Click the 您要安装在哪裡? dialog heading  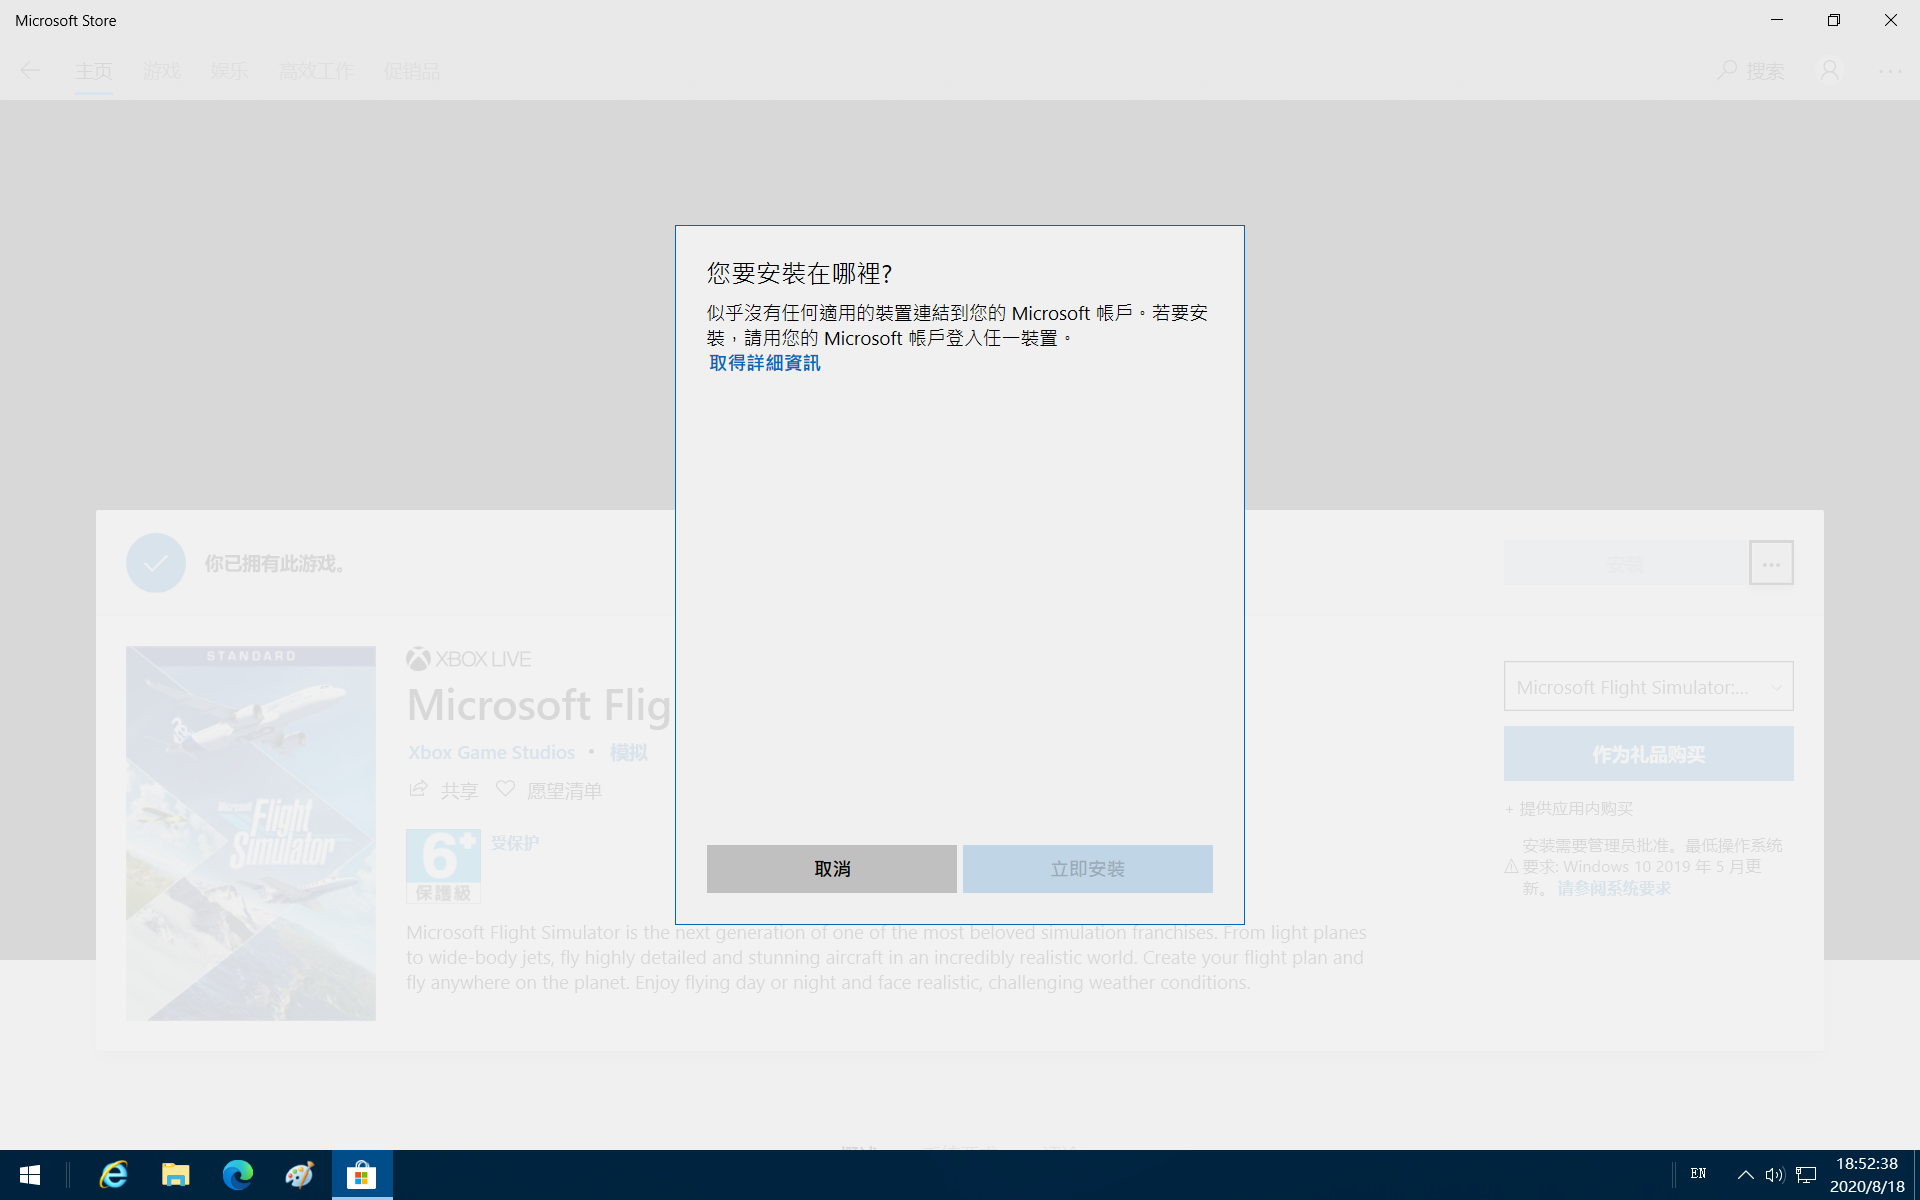799,273
